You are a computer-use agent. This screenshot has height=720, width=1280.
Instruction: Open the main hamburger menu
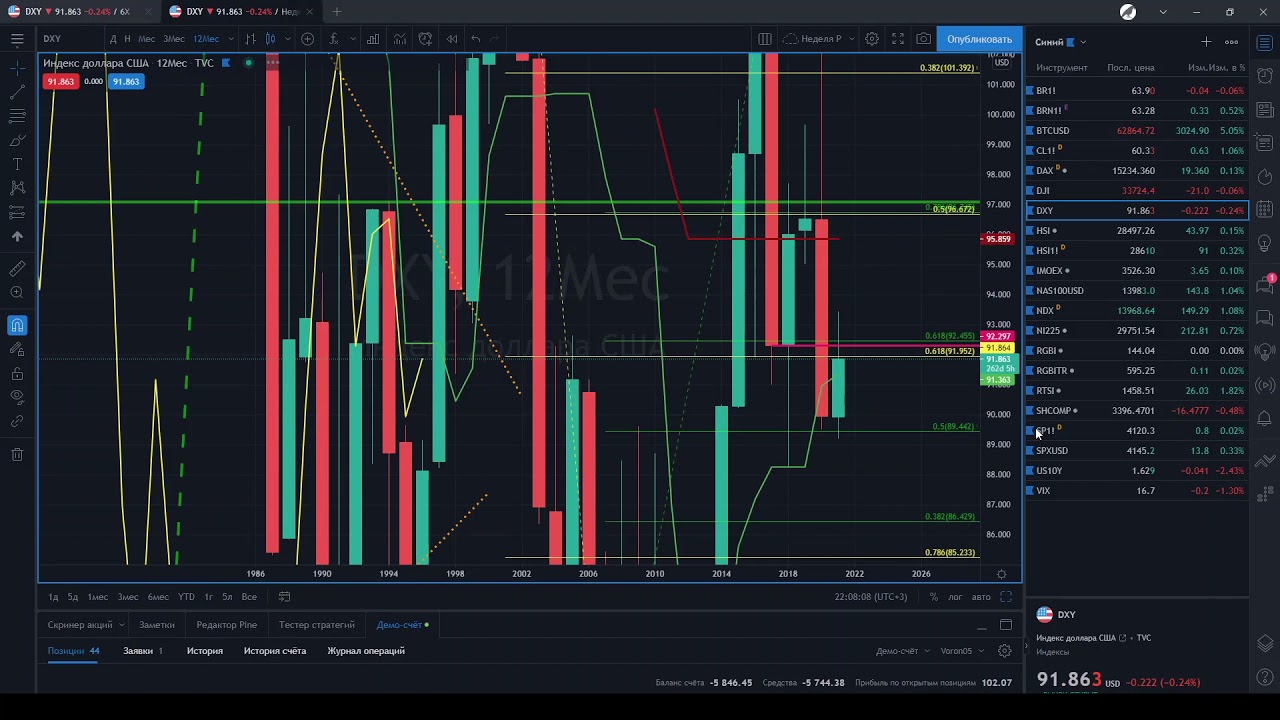tap(17, 39)
